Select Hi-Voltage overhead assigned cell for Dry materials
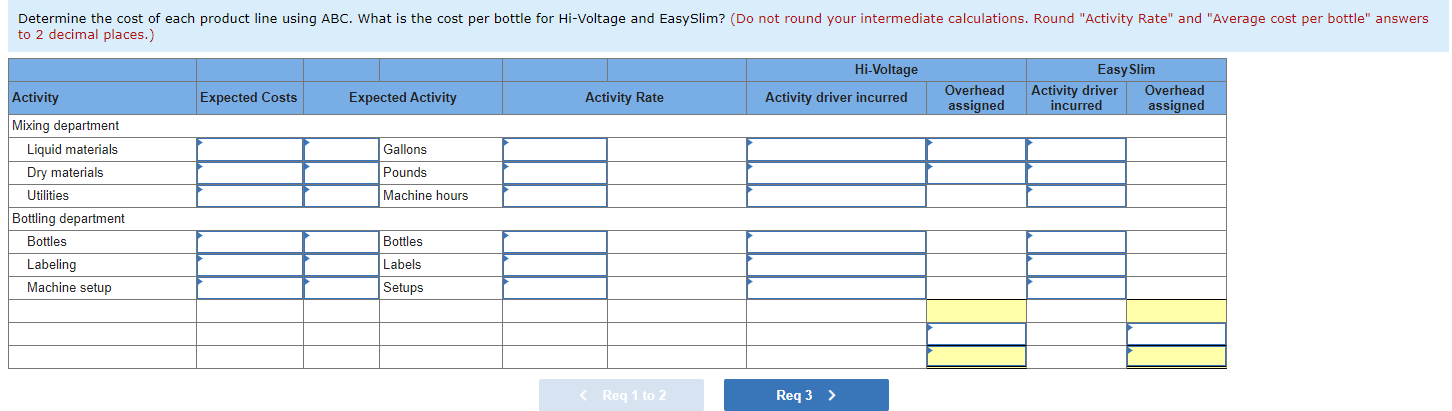This screenshot has width=1452, height=411. pyautogui.click(x=976, y=172)
